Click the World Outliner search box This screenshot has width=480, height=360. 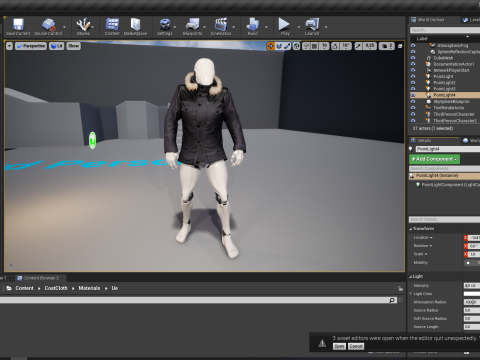click(x=445, y=30)
